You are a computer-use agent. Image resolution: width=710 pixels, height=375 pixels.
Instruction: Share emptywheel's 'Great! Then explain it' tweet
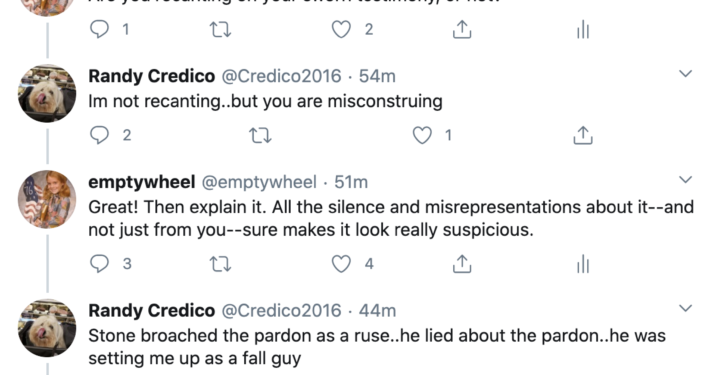pos(462,264)
